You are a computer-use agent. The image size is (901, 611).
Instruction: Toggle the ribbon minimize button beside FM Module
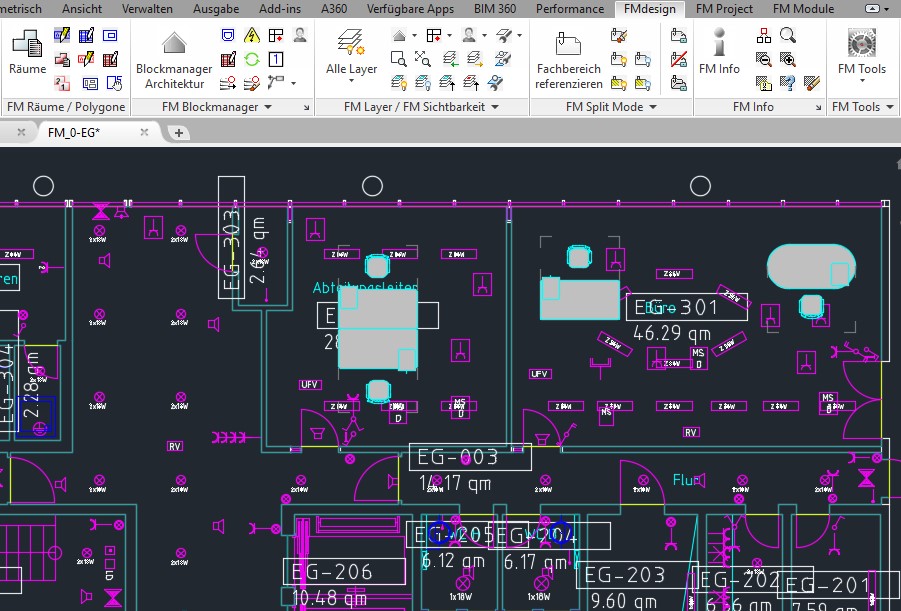pos(872,9)
